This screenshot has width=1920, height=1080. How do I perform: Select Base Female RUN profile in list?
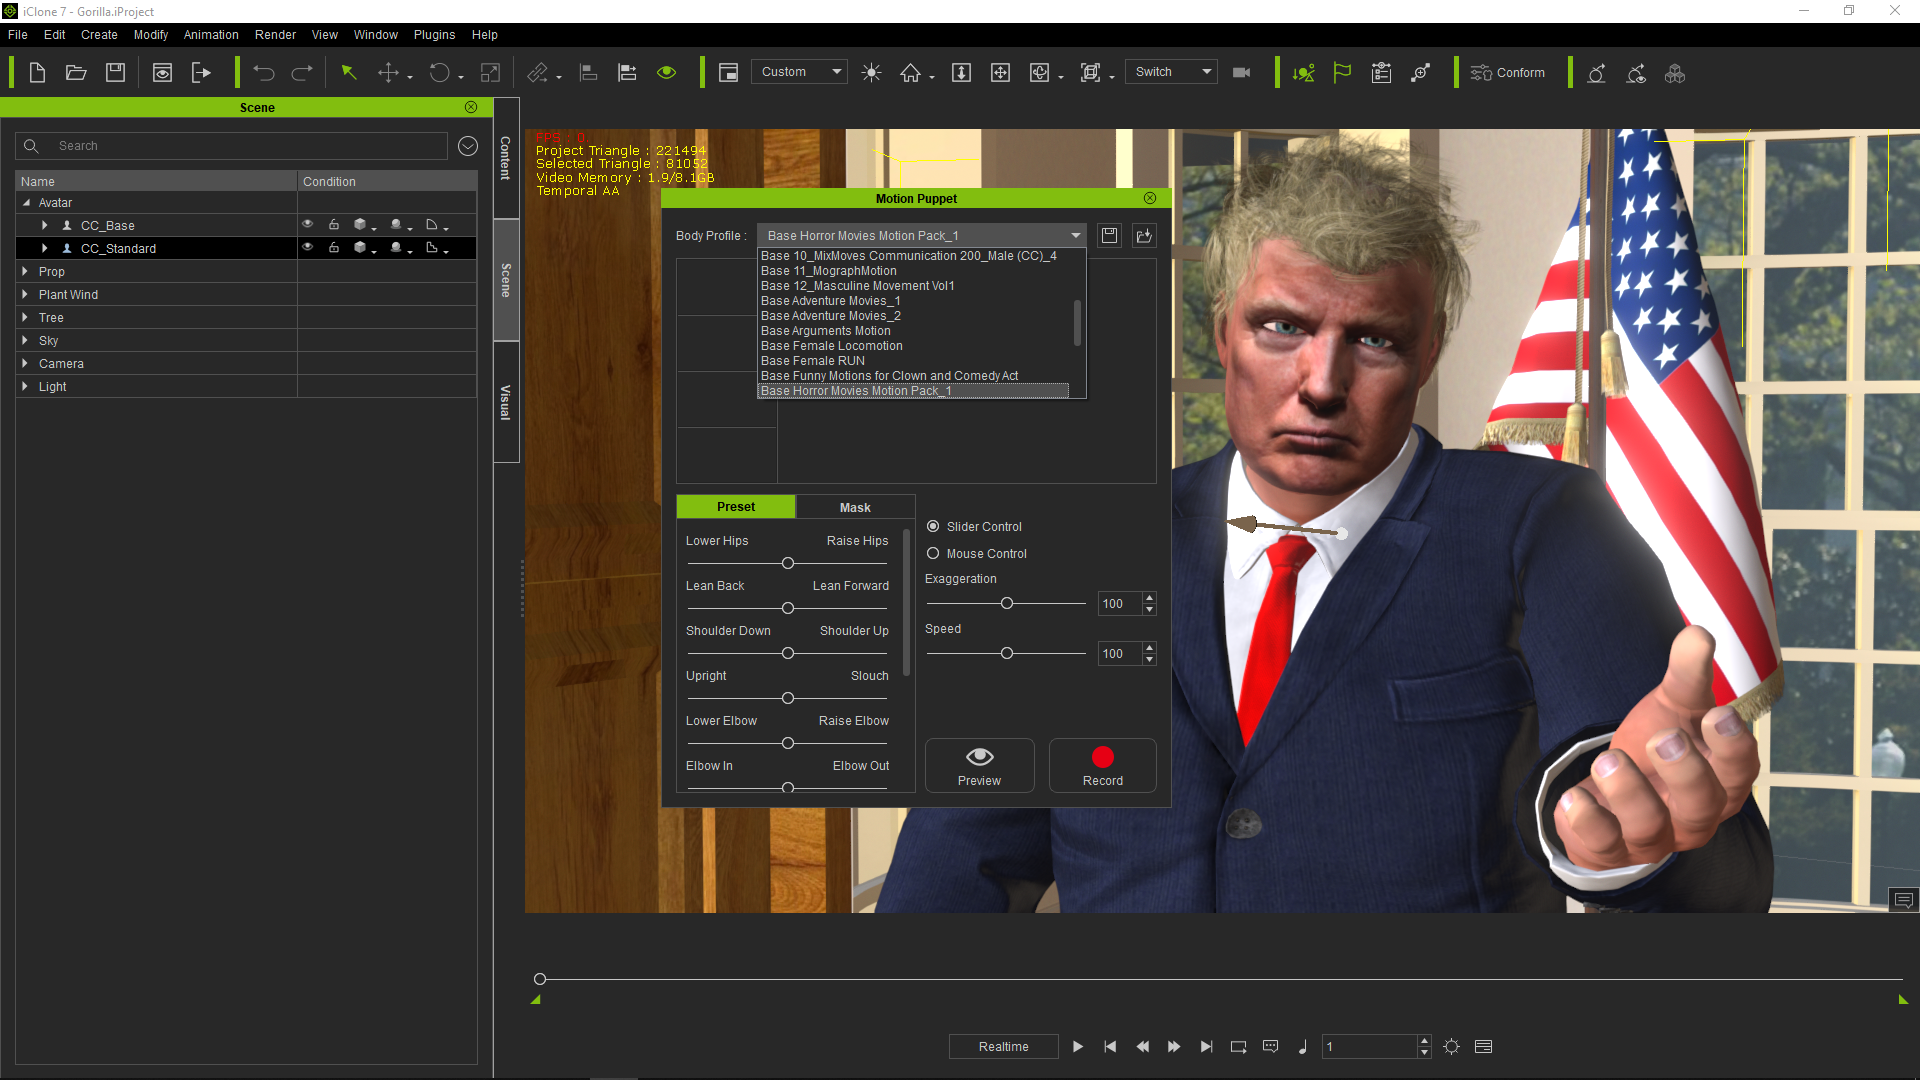pos(812,361)
